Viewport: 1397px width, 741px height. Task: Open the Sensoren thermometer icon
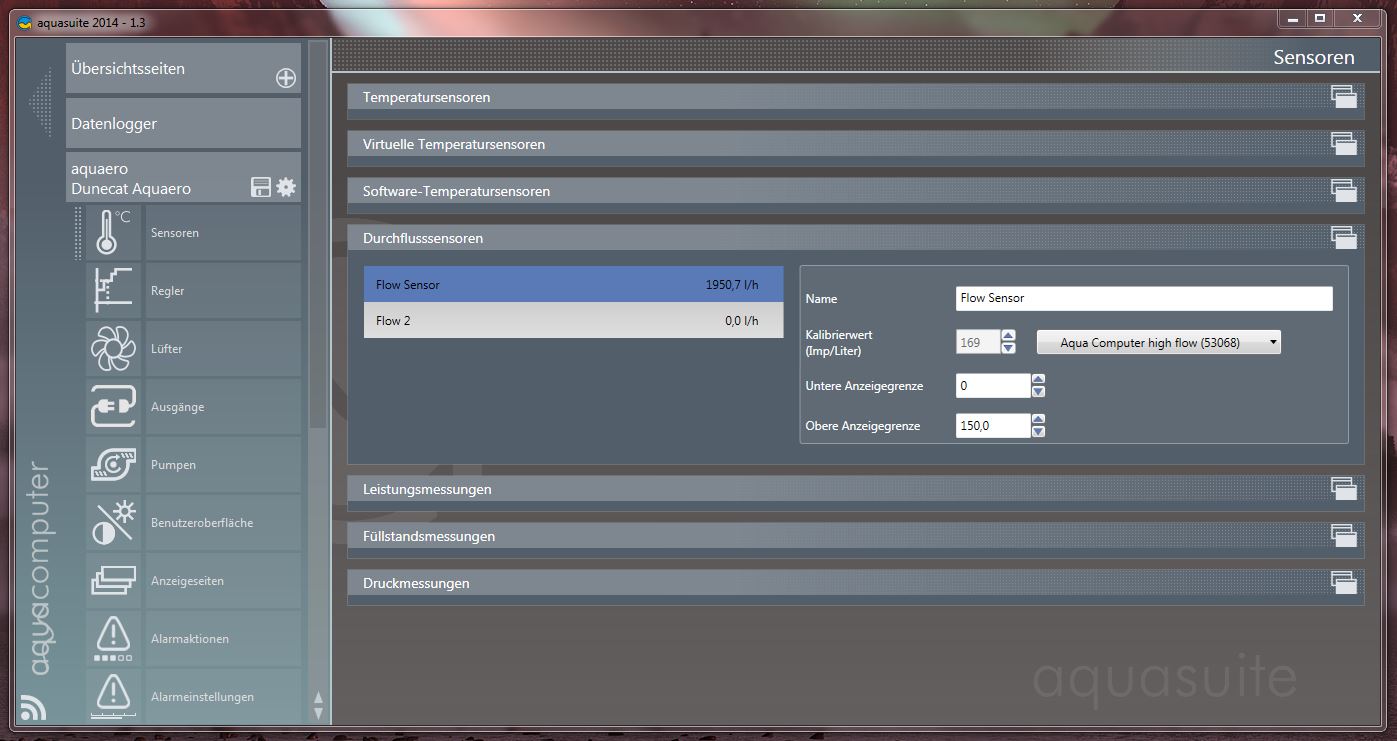(x=114, y=233)
